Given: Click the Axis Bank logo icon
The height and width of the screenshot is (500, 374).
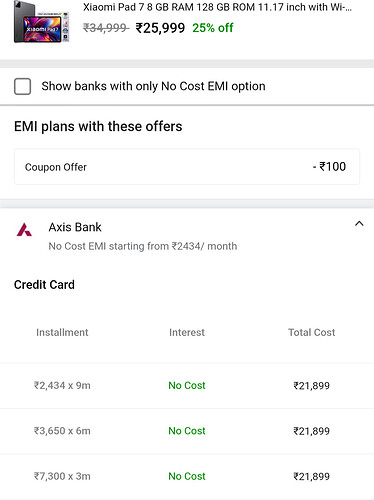Looking at the screenshot, I should 24,230.
